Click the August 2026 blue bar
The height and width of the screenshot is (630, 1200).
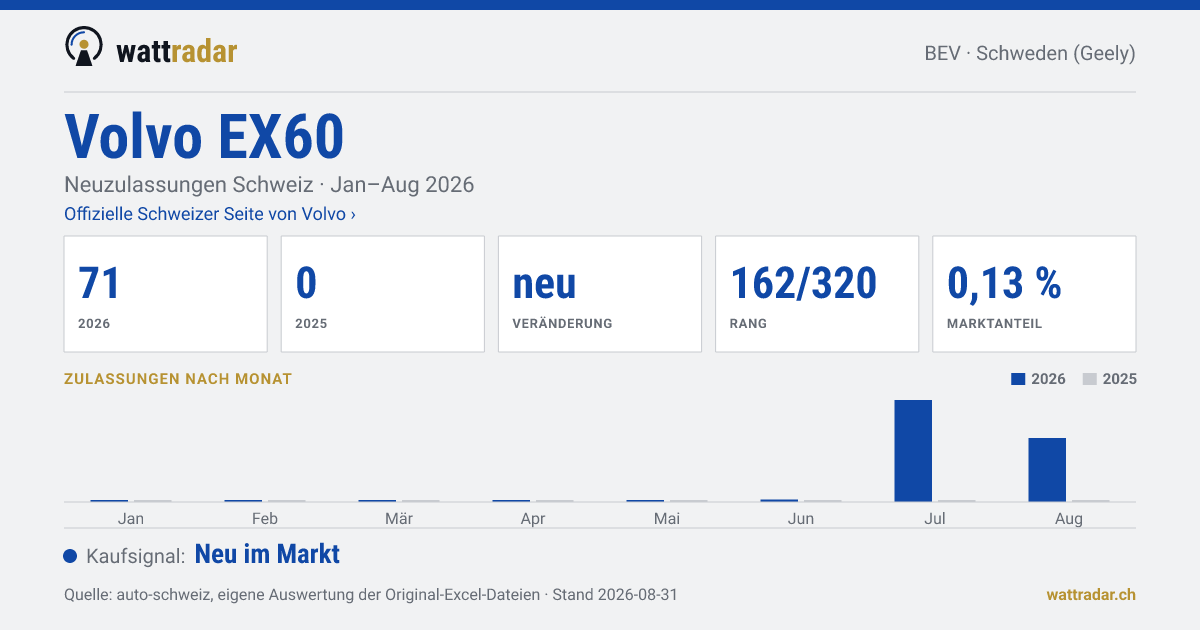pyautogui.click(x=1047, y=469)
